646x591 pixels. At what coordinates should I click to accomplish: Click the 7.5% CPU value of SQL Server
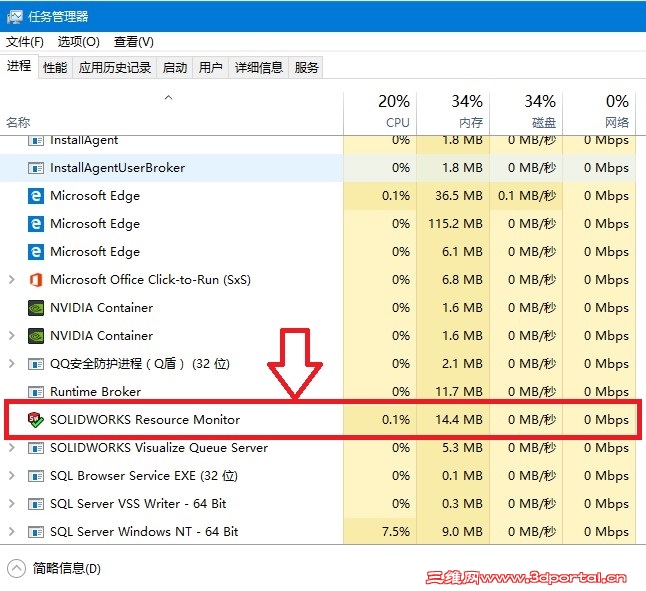[x=396, y=532]
